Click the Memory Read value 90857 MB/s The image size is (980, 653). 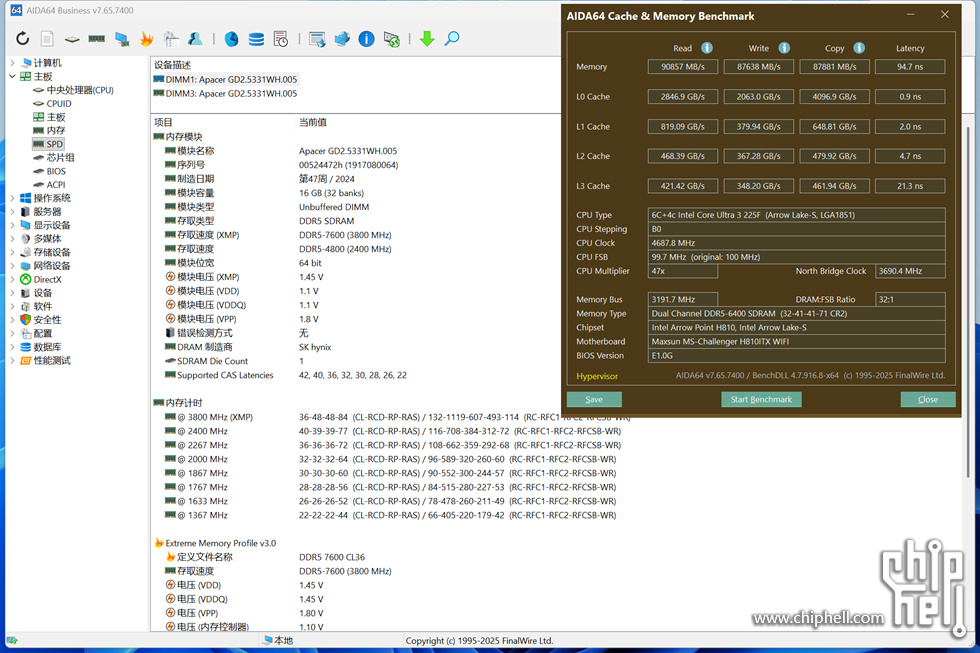tap(682, 67)
